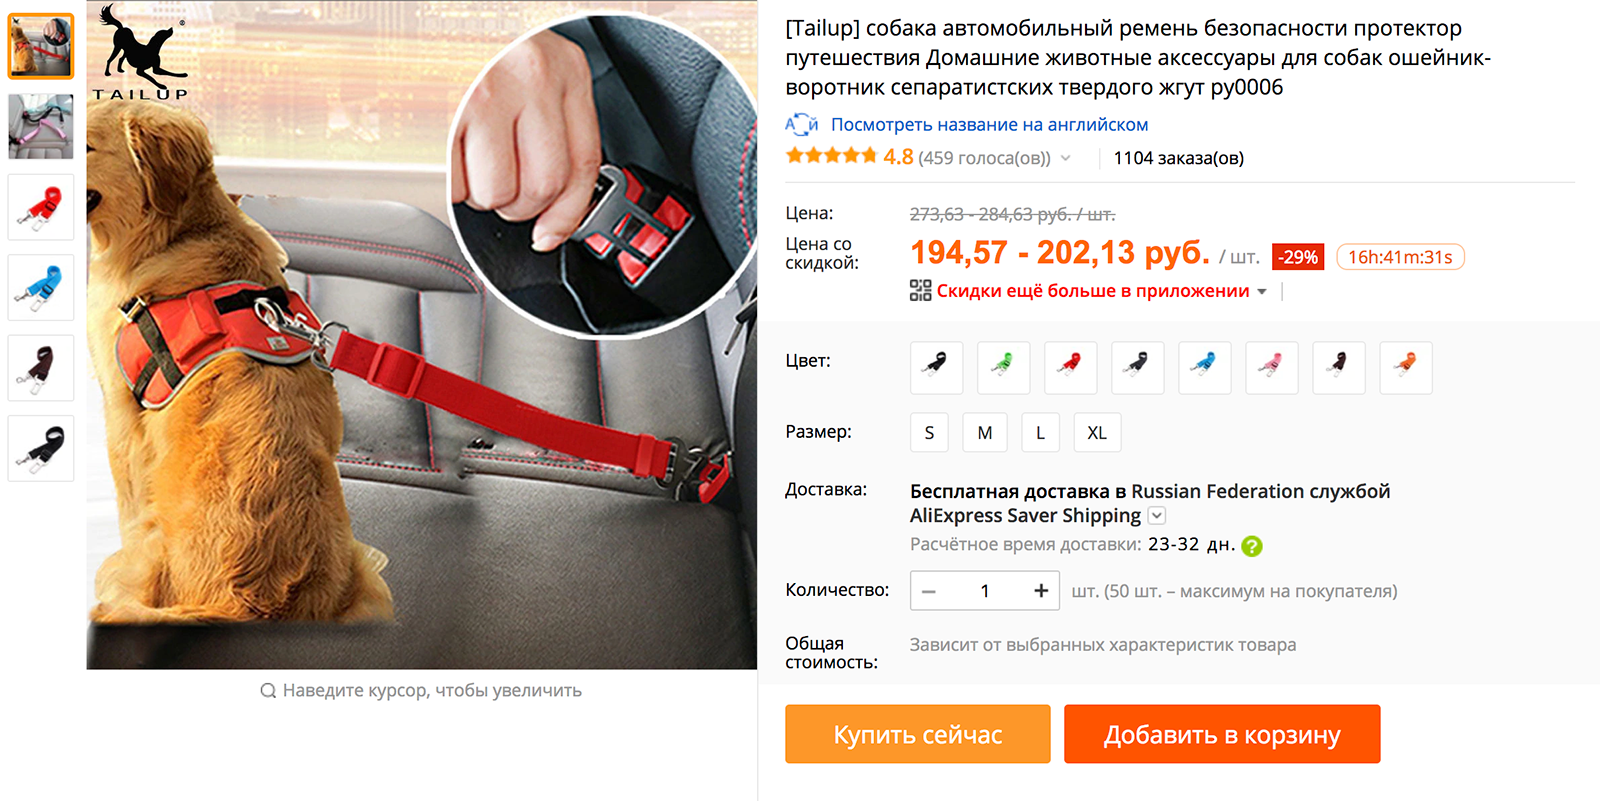Click the TAILUP brand logo on image
1600x801 pixels.
[x=141, y=54]
